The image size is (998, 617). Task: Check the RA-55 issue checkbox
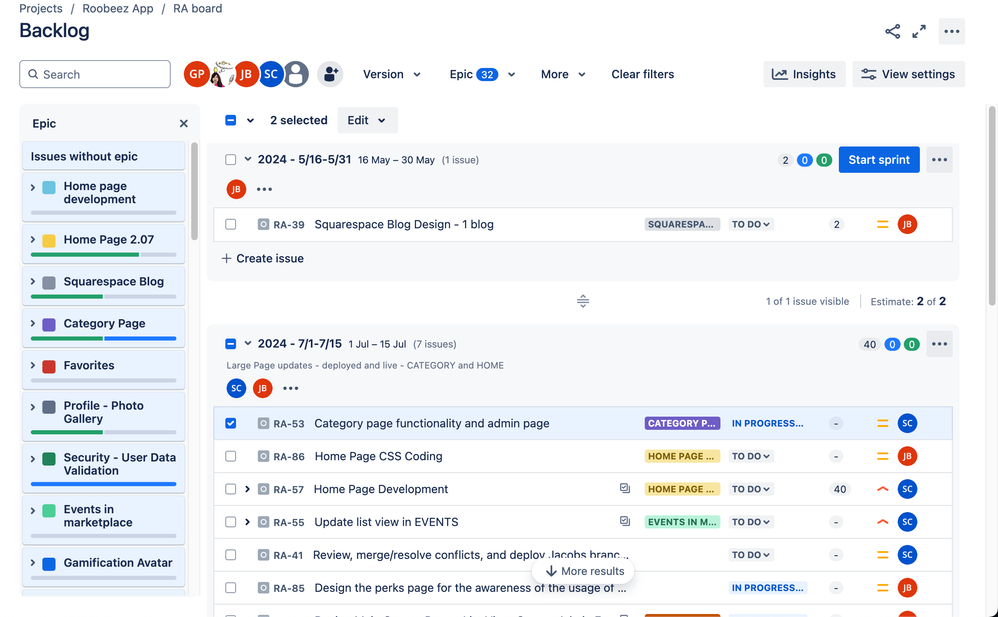230,522
